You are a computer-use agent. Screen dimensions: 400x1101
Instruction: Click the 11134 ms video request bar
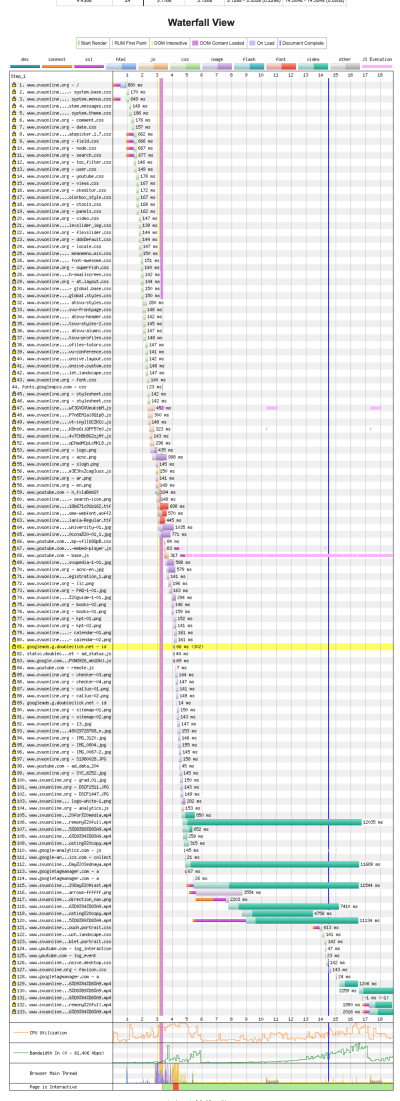[x=275, y=920]
